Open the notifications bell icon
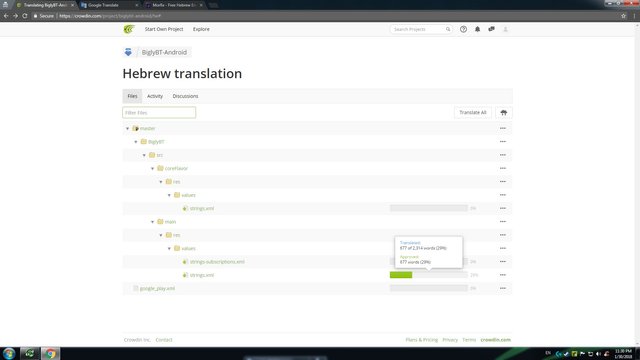This screenshot has height=360, width=640. pyautogui.click(x=477, y=29)
